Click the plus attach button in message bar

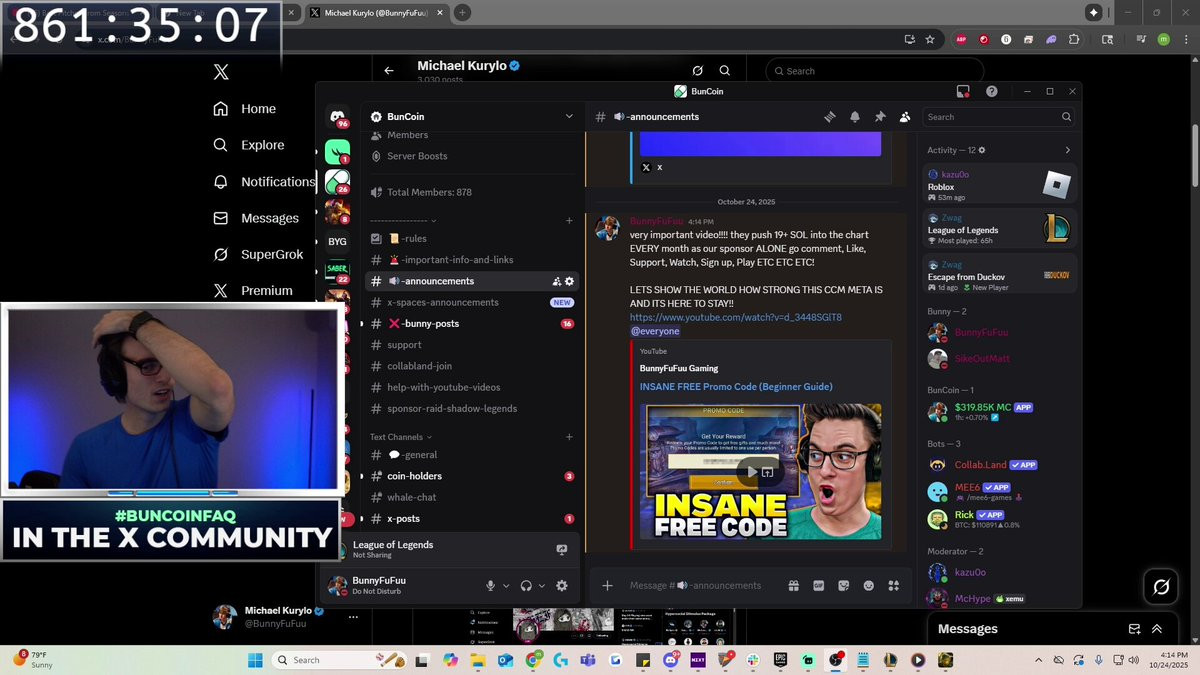607,586
